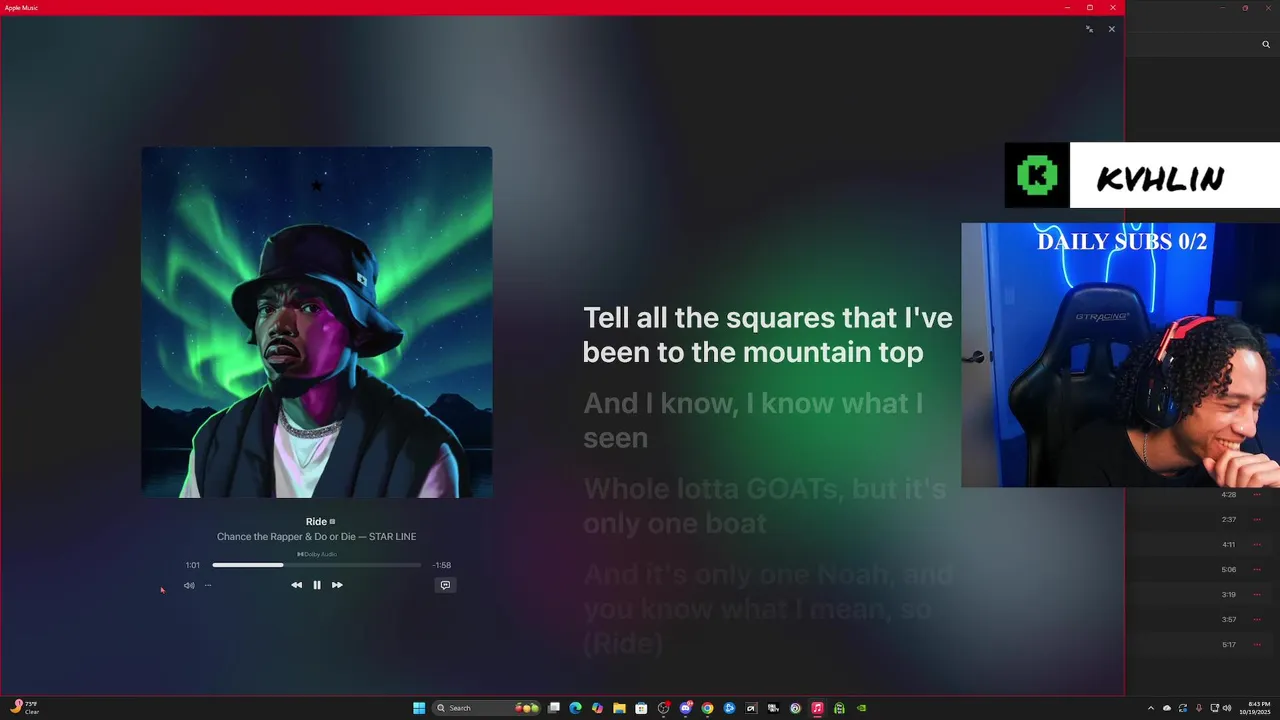
Task: Open Task View from the taskbar
Action: (x=553, y=708)
